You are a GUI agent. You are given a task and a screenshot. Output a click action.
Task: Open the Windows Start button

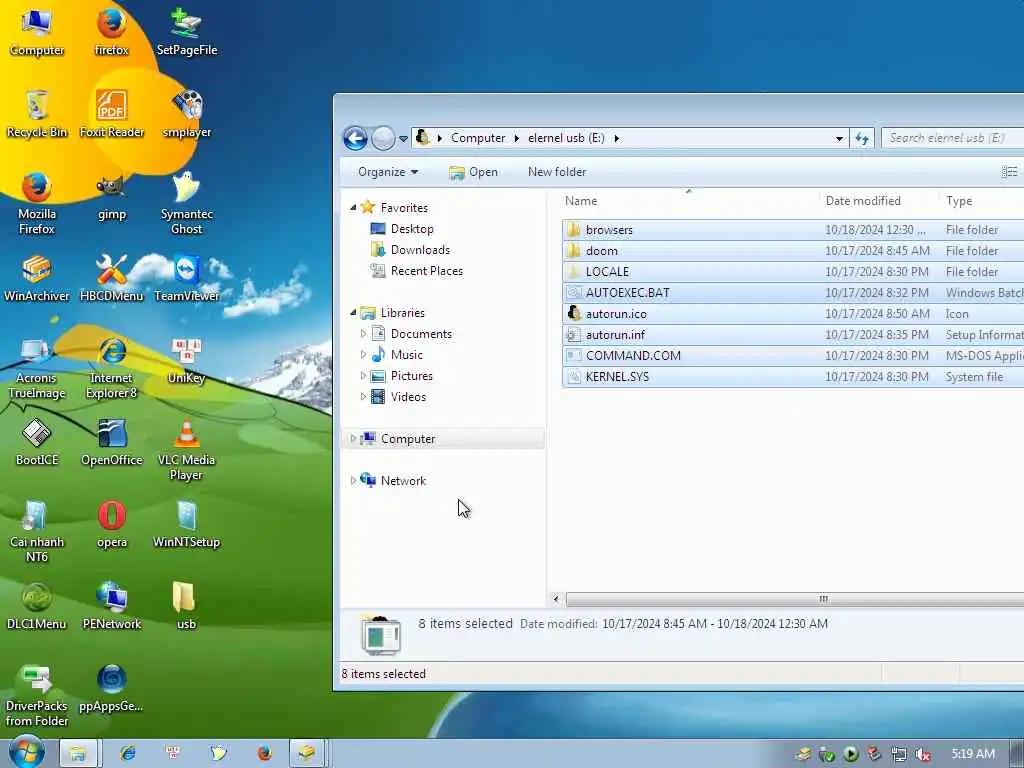click(x=26, y=752)
